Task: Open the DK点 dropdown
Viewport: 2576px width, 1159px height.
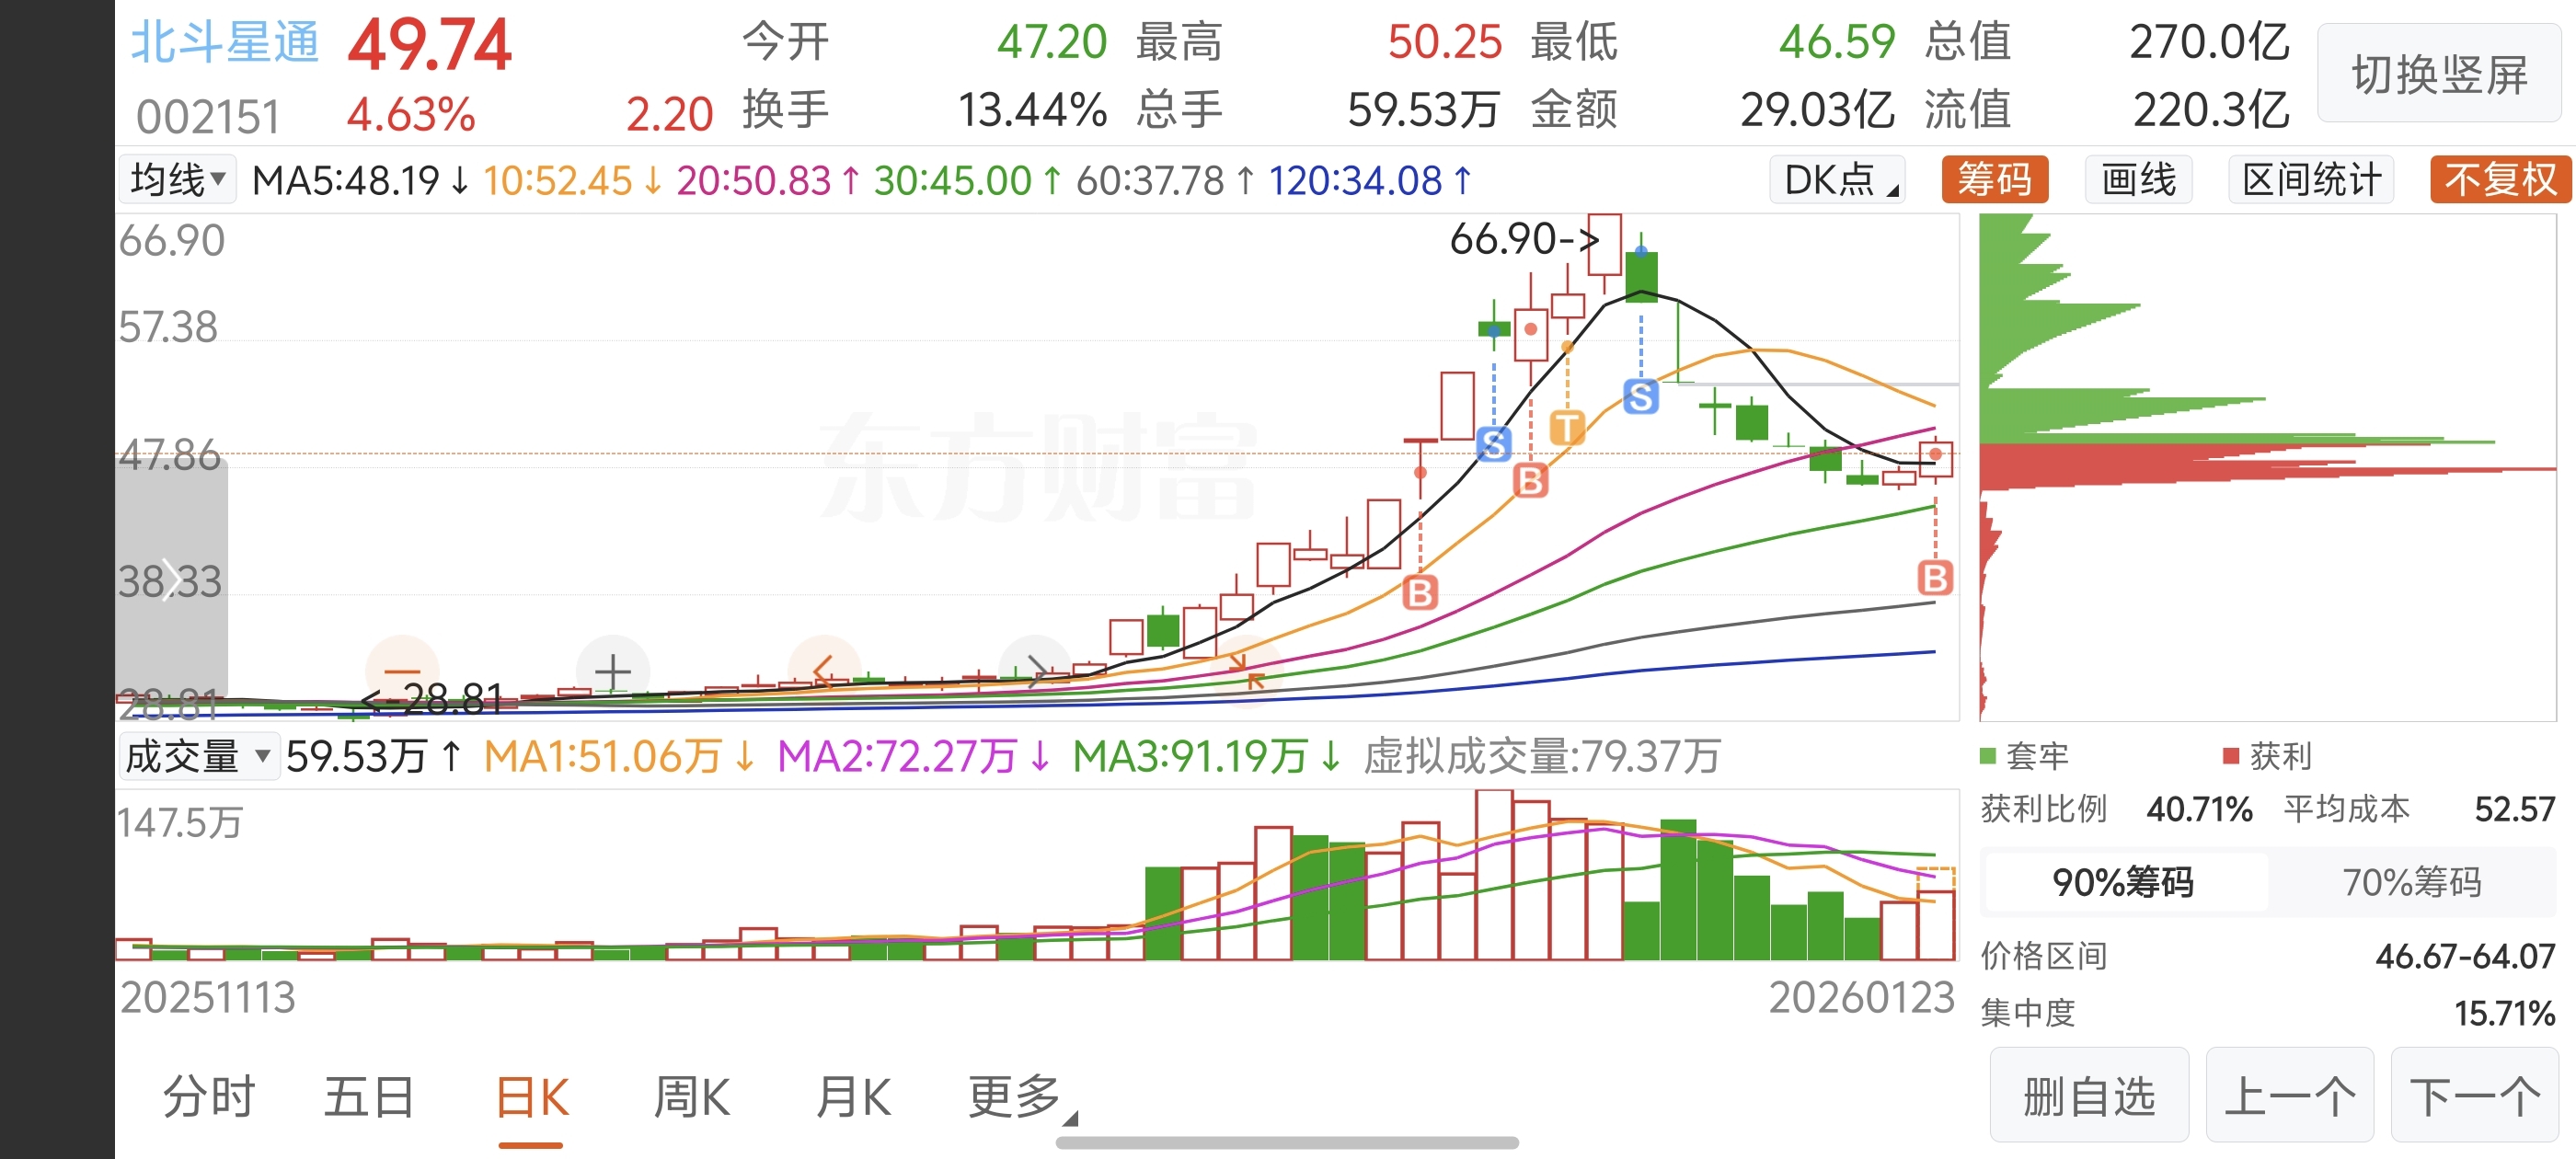Action: pyautogui.click(x=1837, y=180)
